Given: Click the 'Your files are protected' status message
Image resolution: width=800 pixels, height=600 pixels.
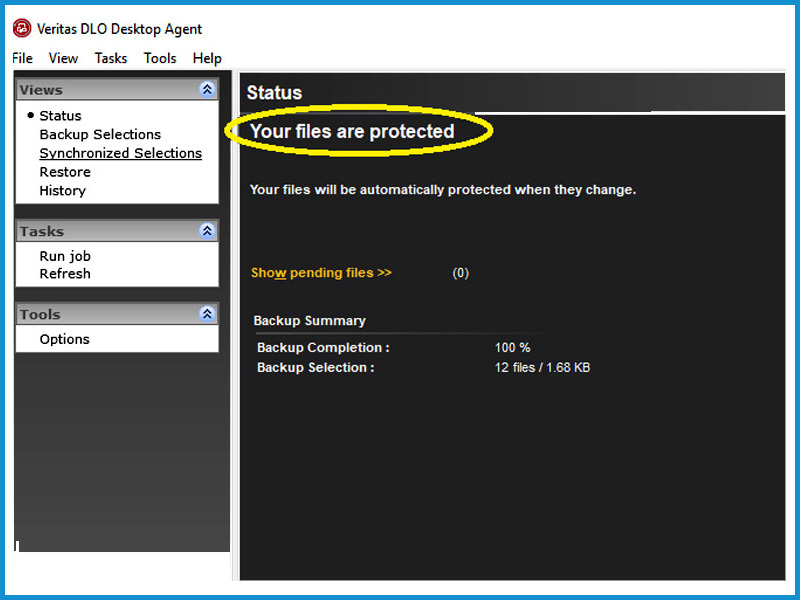Looking at the screenshot, I should pos(352,131).
